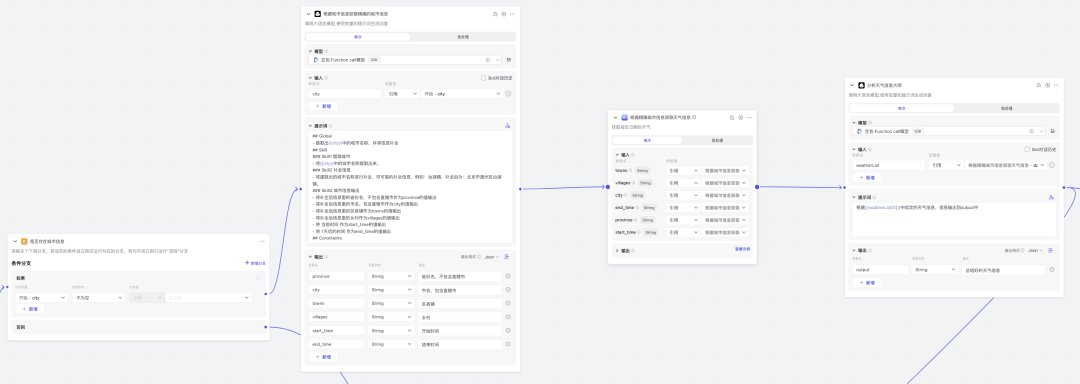Remove the weatherList input row with its minus icon
The image size is (1080, 384).
tap(1052, 165)
